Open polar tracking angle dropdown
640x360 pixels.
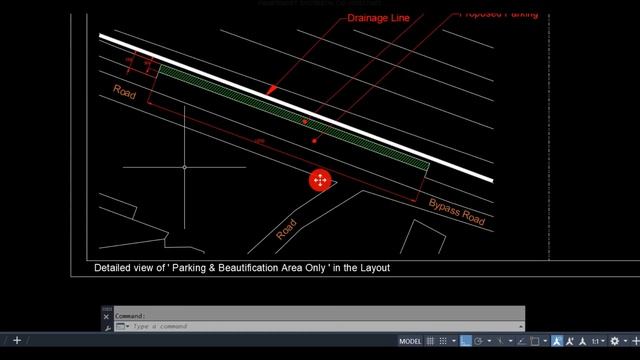(489, 341)
